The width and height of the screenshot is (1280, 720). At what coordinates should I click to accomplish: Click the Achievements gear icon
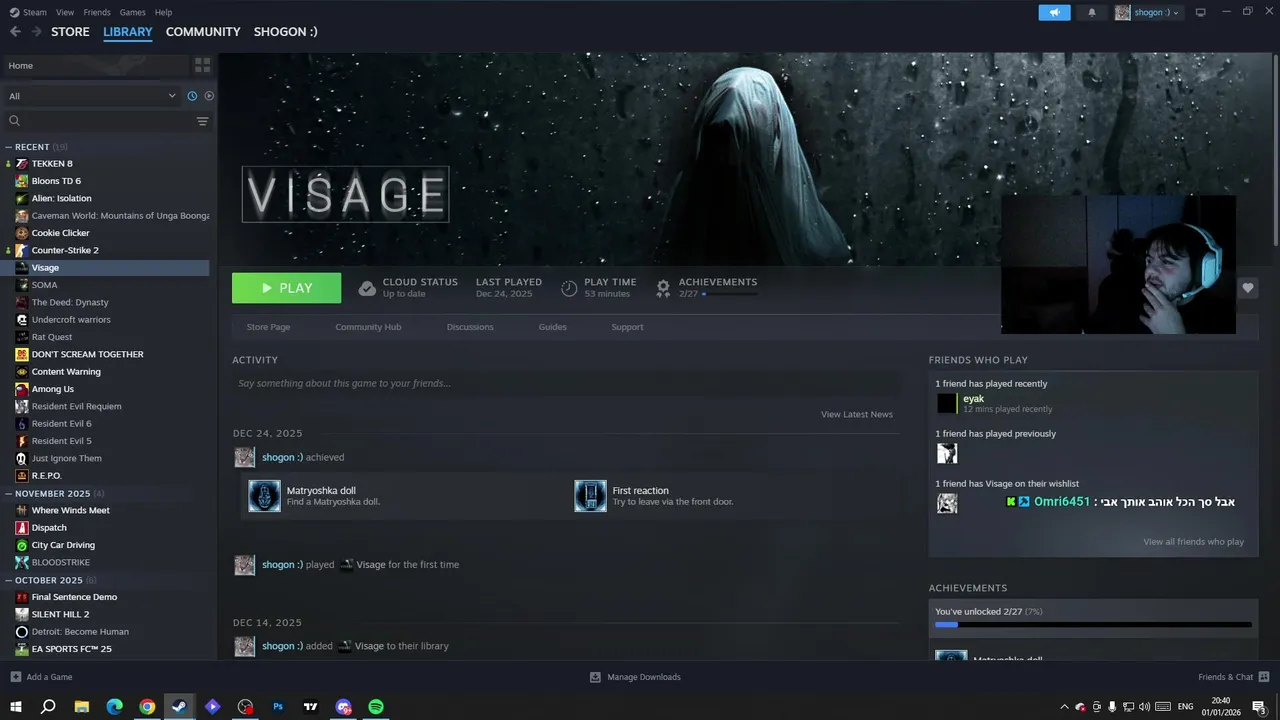coord(663,288)
